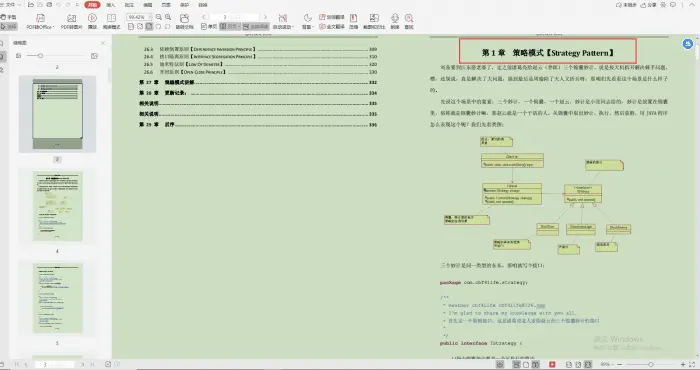Switch to the Edit ribbon tab

[x=147, y=5]
